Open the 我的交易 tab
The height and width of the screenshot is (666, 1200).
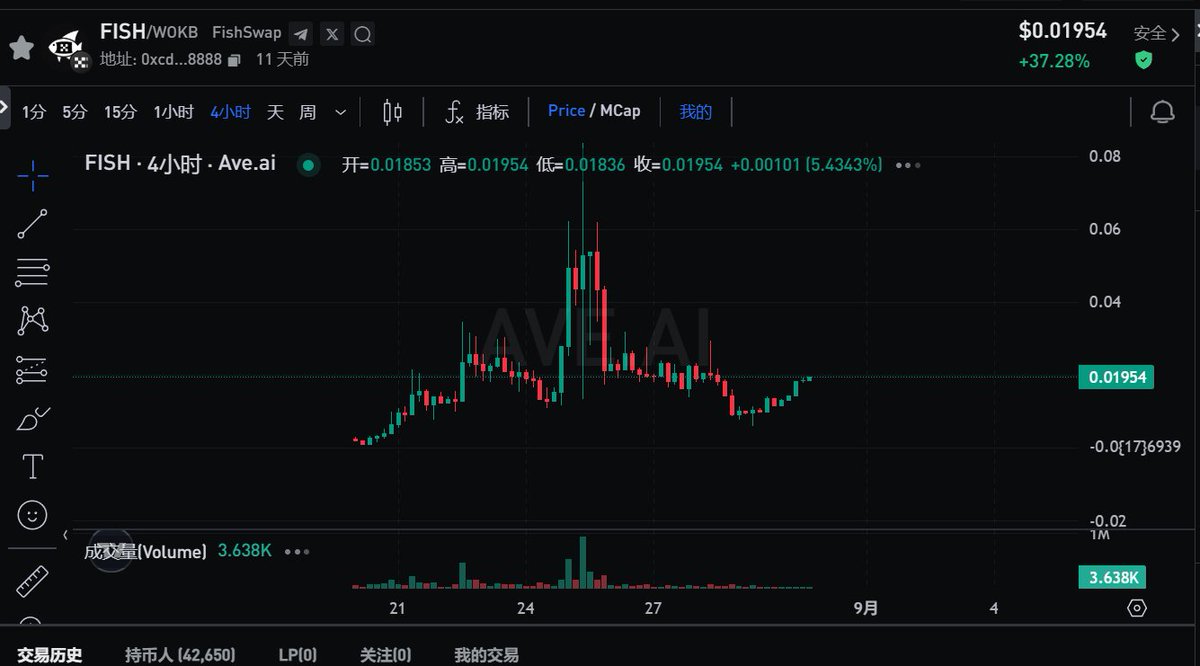tap(486, 655)
